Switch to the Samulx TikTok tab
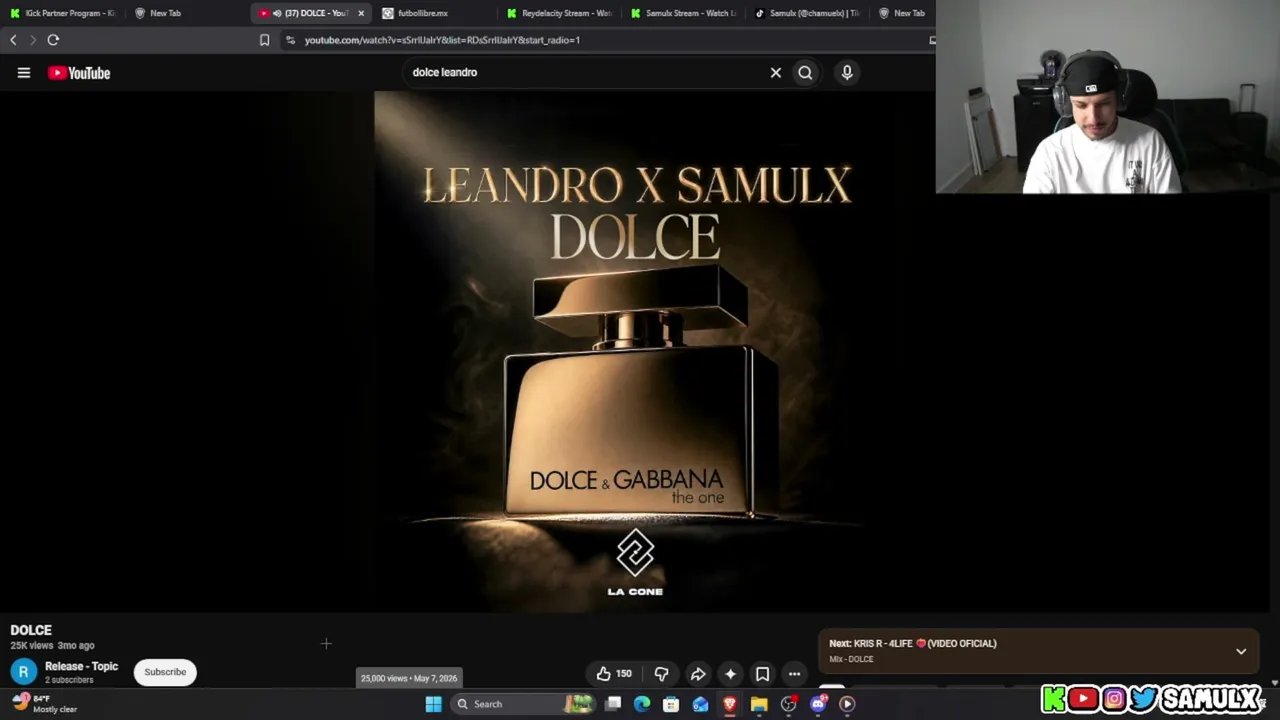 pyautogui.click(x=808, y=13)
